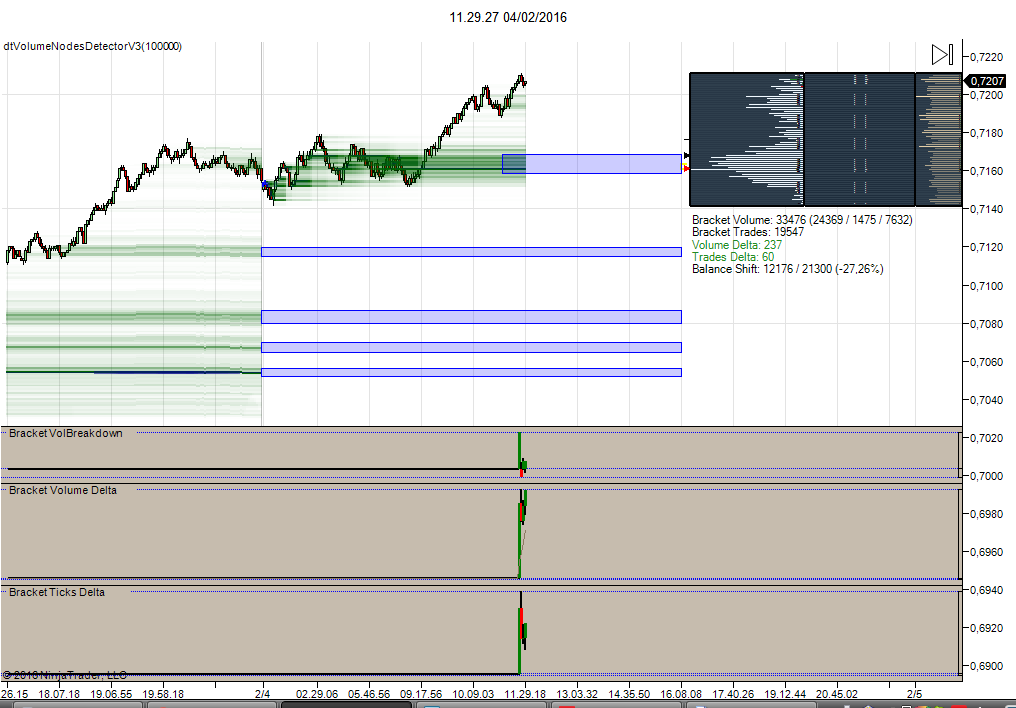Click the 0,6900 price axis label
Image resolution: width=1016 pixels, height=708 pixels.
(x=986, y=666)
